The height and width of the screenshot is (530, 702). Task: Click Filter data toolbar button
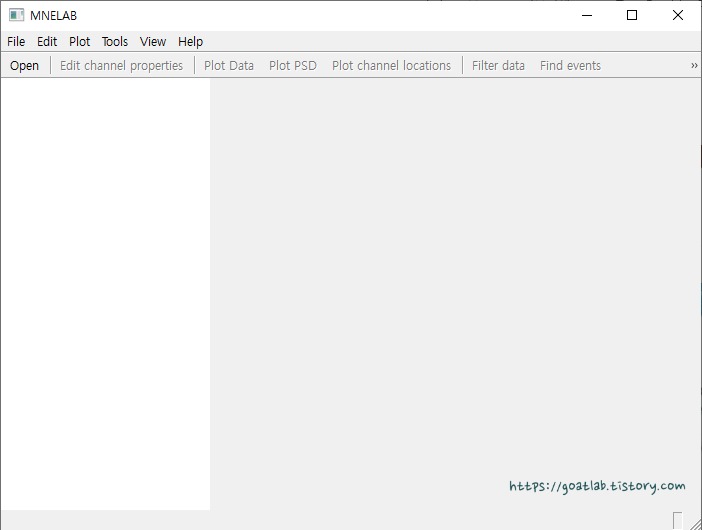click(x=498, y=65)
